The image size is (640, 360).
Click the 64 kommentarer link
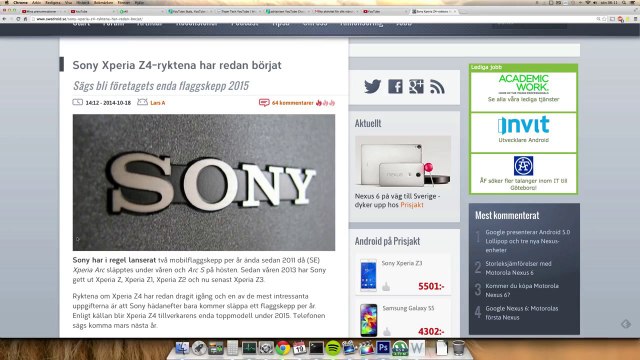[x=293, y=103]
